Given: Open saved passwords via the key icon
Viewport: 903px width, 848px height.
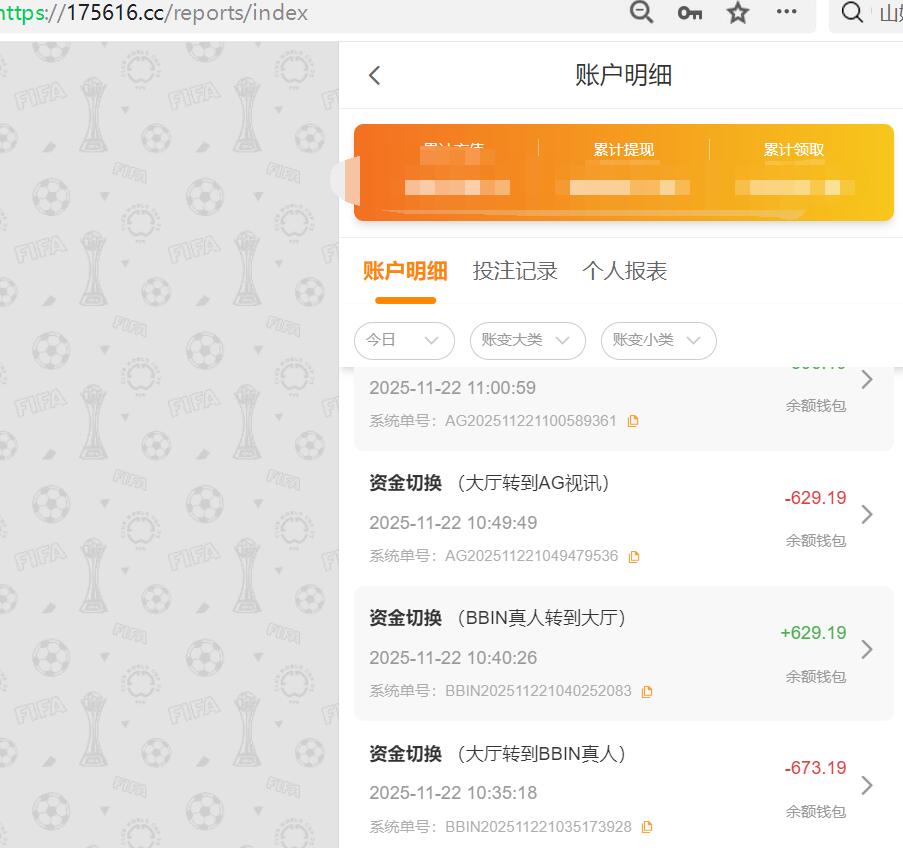Looking at the screenshot, I should pyautogui.click(x=689, y=13).
